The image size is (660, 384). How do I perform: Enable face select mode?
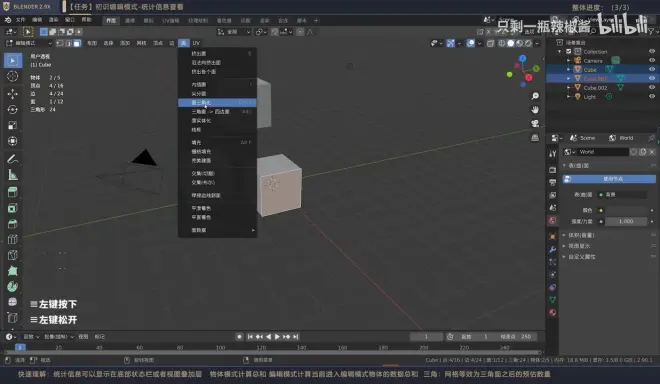77,43
